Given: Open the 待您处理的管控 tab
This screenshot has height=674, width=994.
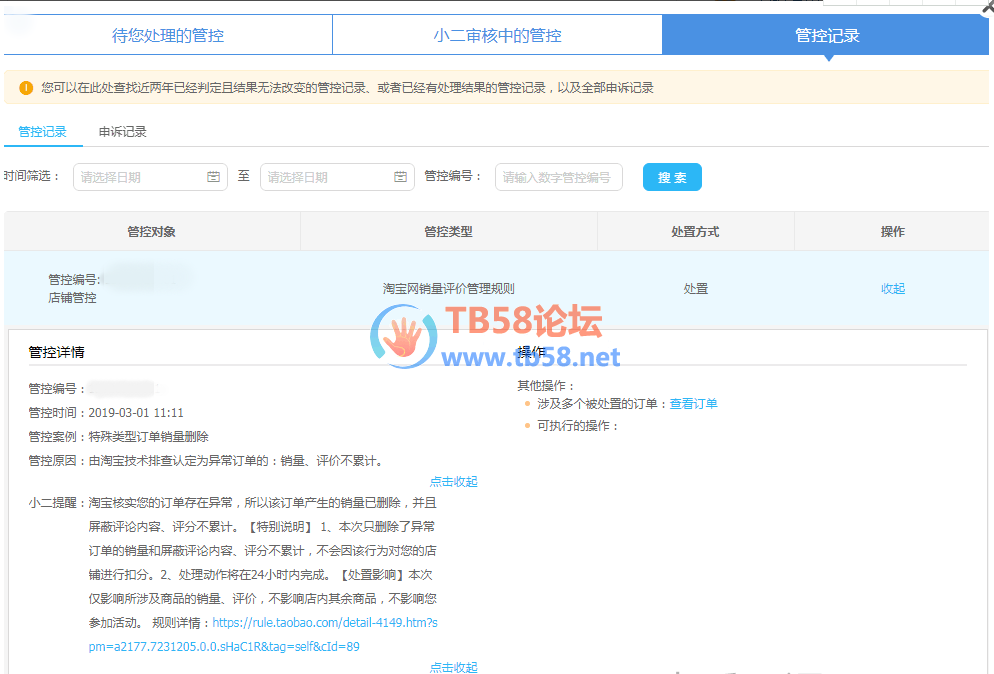Looking at the screenshot, I should point(168,36).
